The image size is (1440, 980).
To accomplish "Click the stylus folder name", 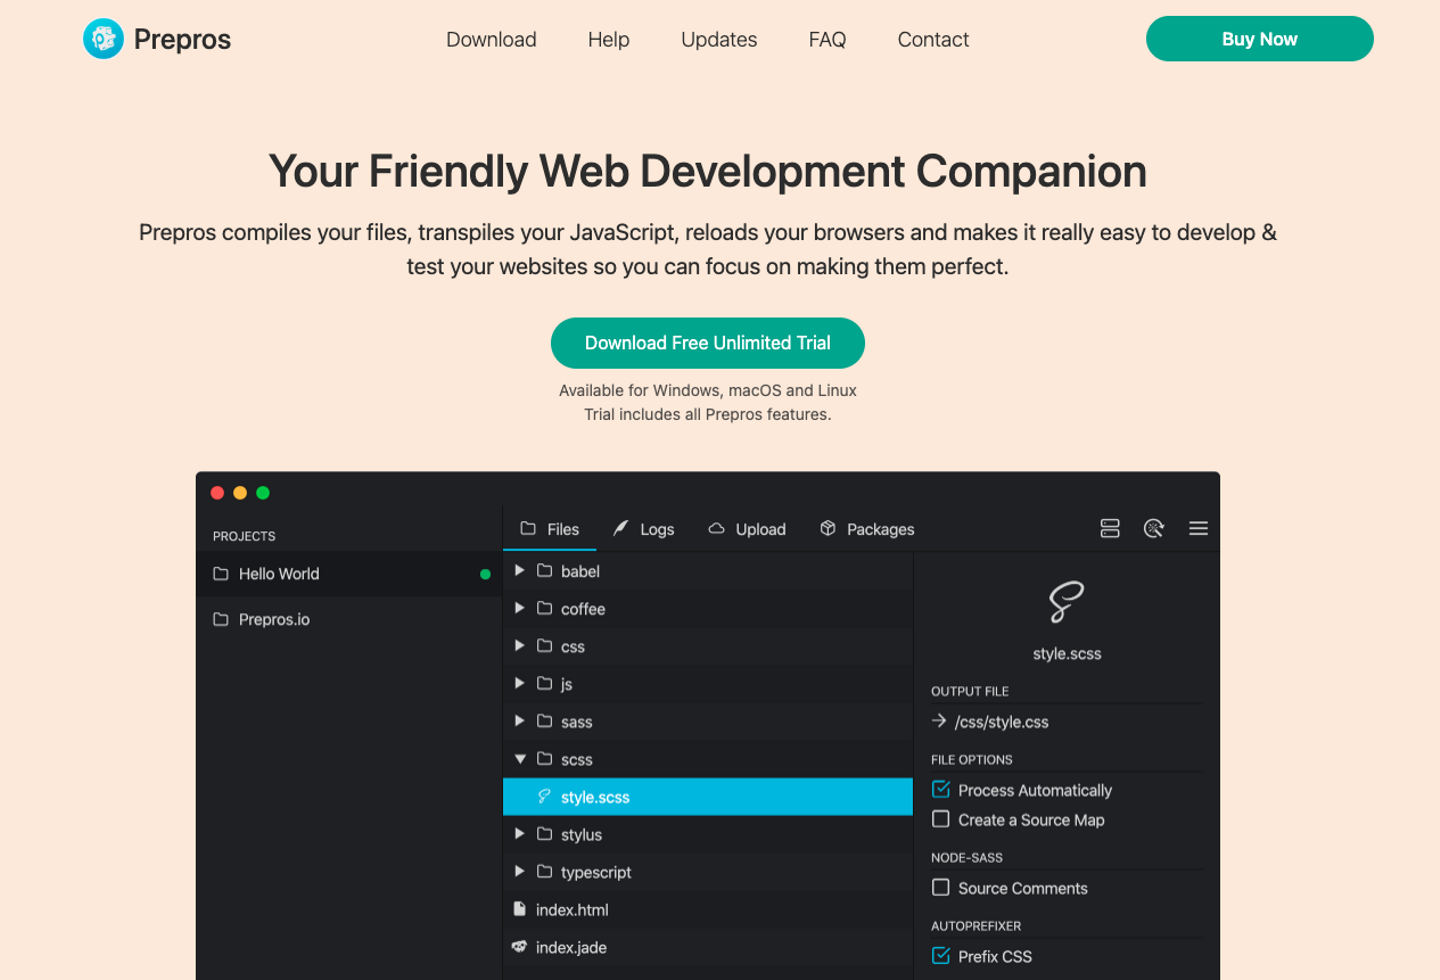I will 581,835.
